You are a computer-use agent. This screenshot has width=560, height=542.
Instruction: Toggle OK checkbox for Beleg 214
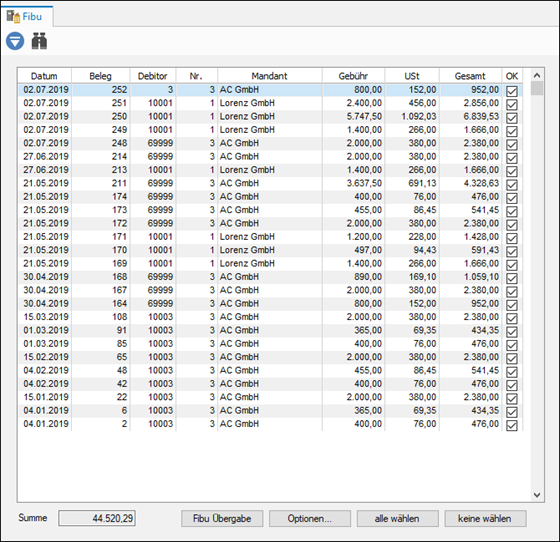tap(512, 158)
